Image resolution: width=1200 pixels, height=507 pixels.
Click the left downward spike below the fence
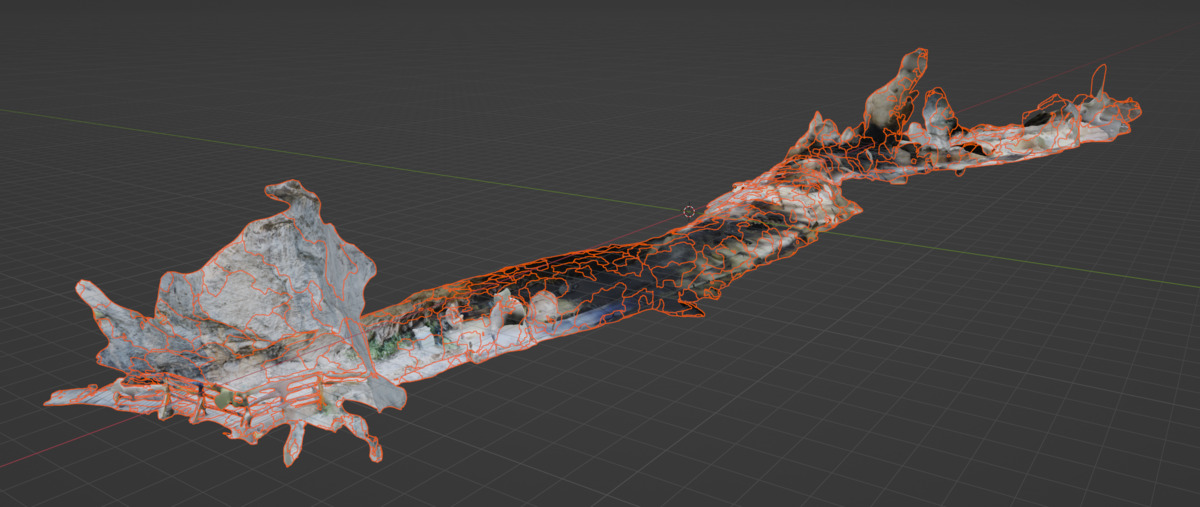293,445
